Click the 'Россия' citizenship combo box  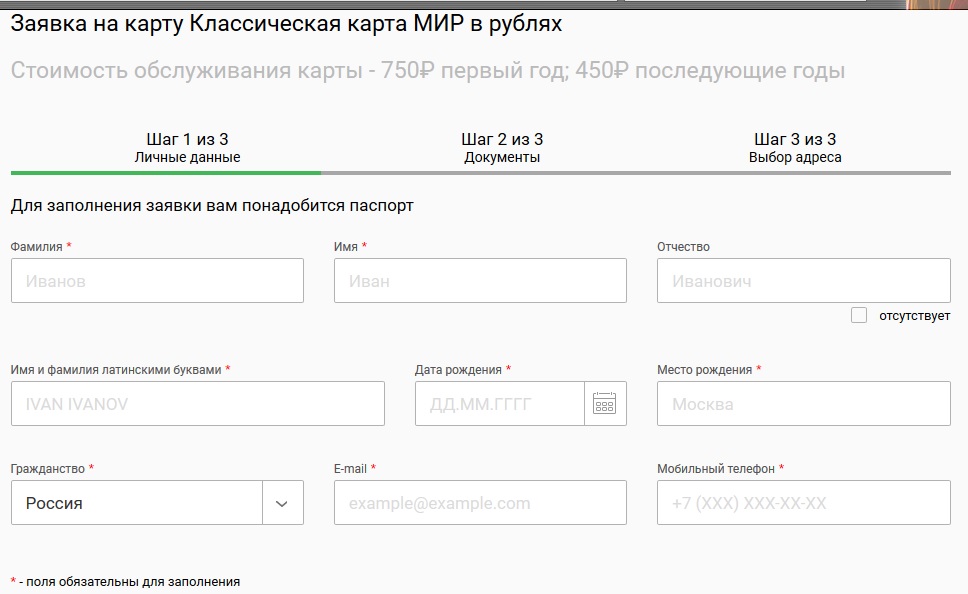[x=137, y=503]
